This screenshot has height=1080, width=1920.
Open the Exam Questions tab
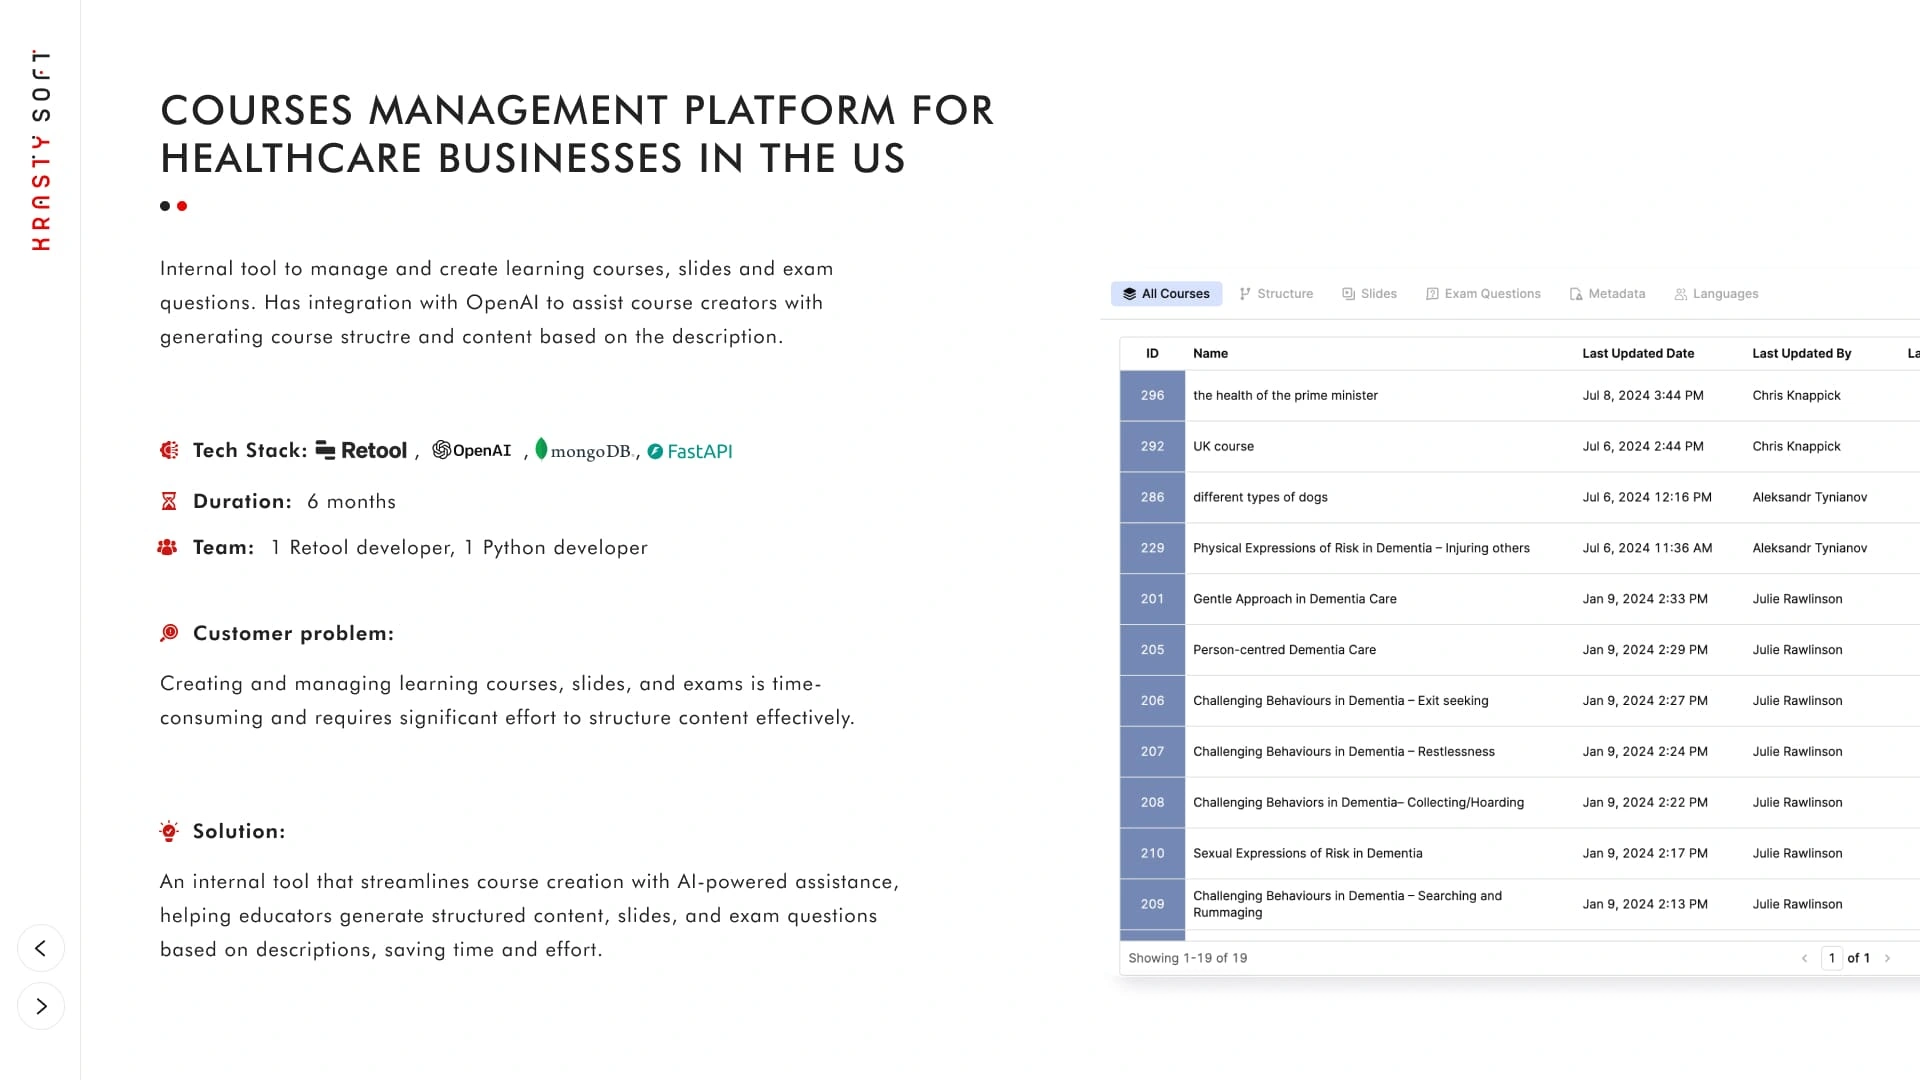[1483, 293]
